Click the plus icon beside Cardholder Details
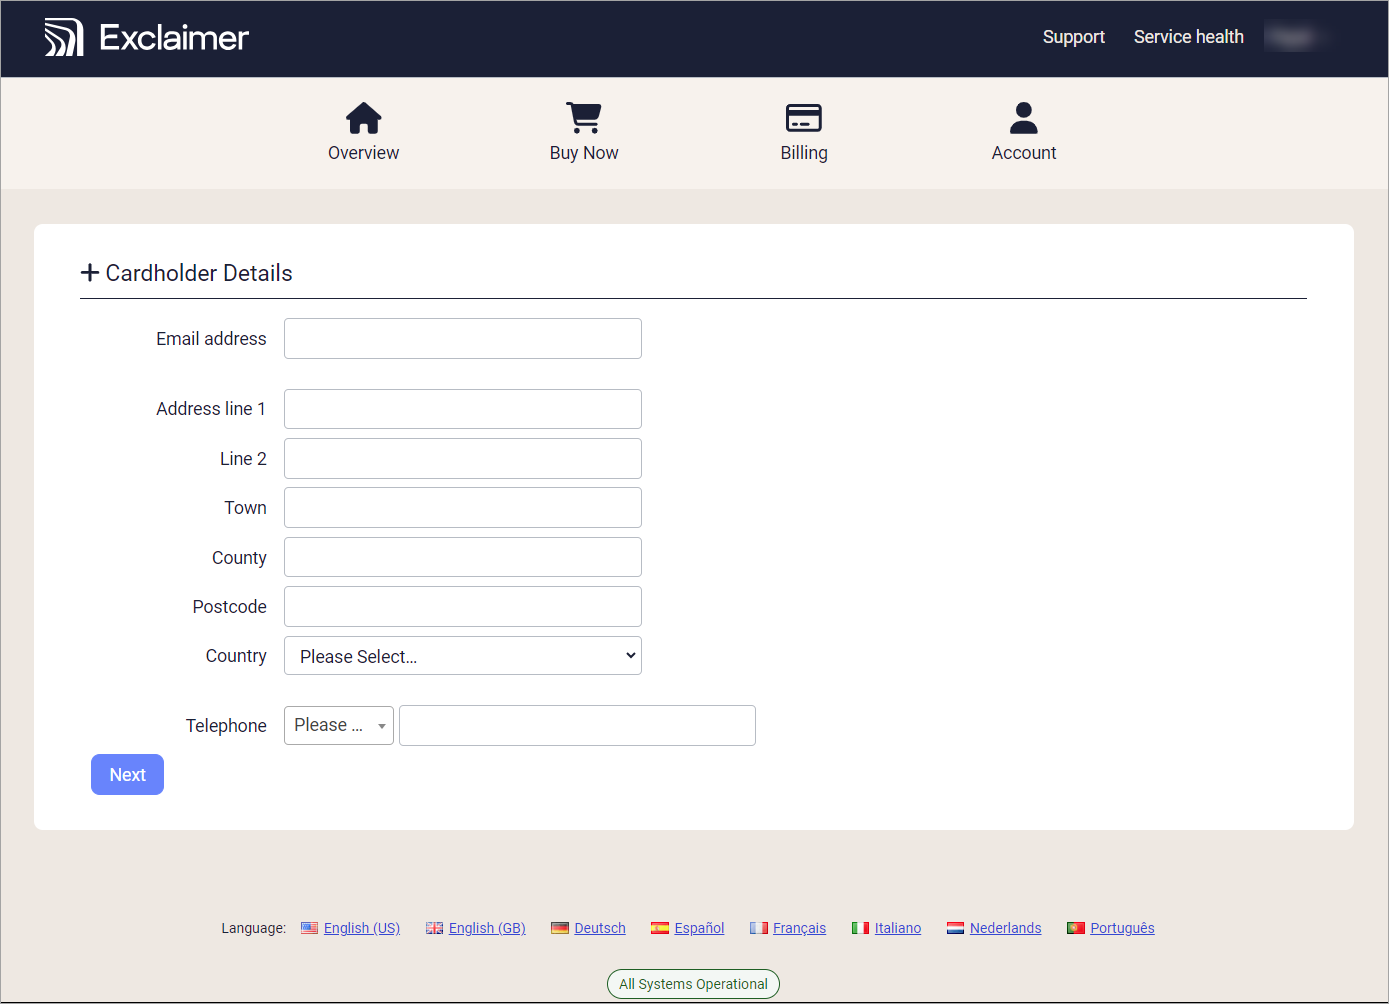The width and height of the screenshot is (1389, 1004). (x=90, y=273)
